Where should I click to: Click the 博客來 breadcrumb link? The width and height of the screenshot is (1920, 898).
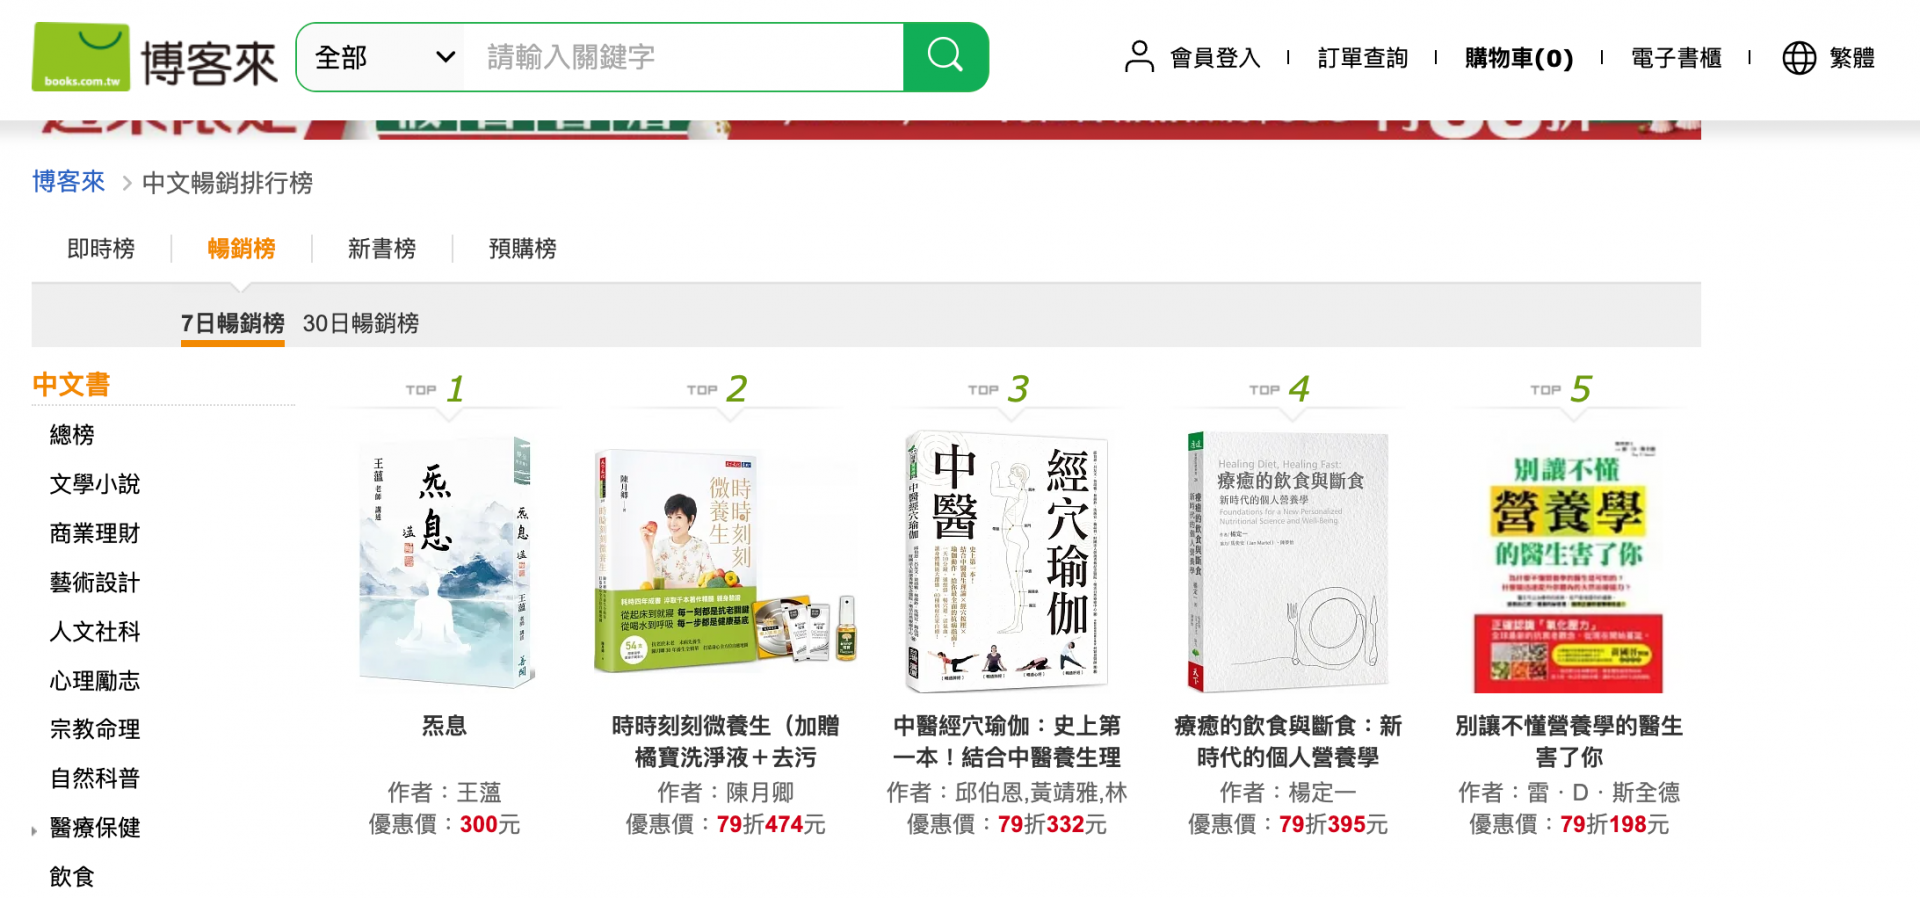68,182
